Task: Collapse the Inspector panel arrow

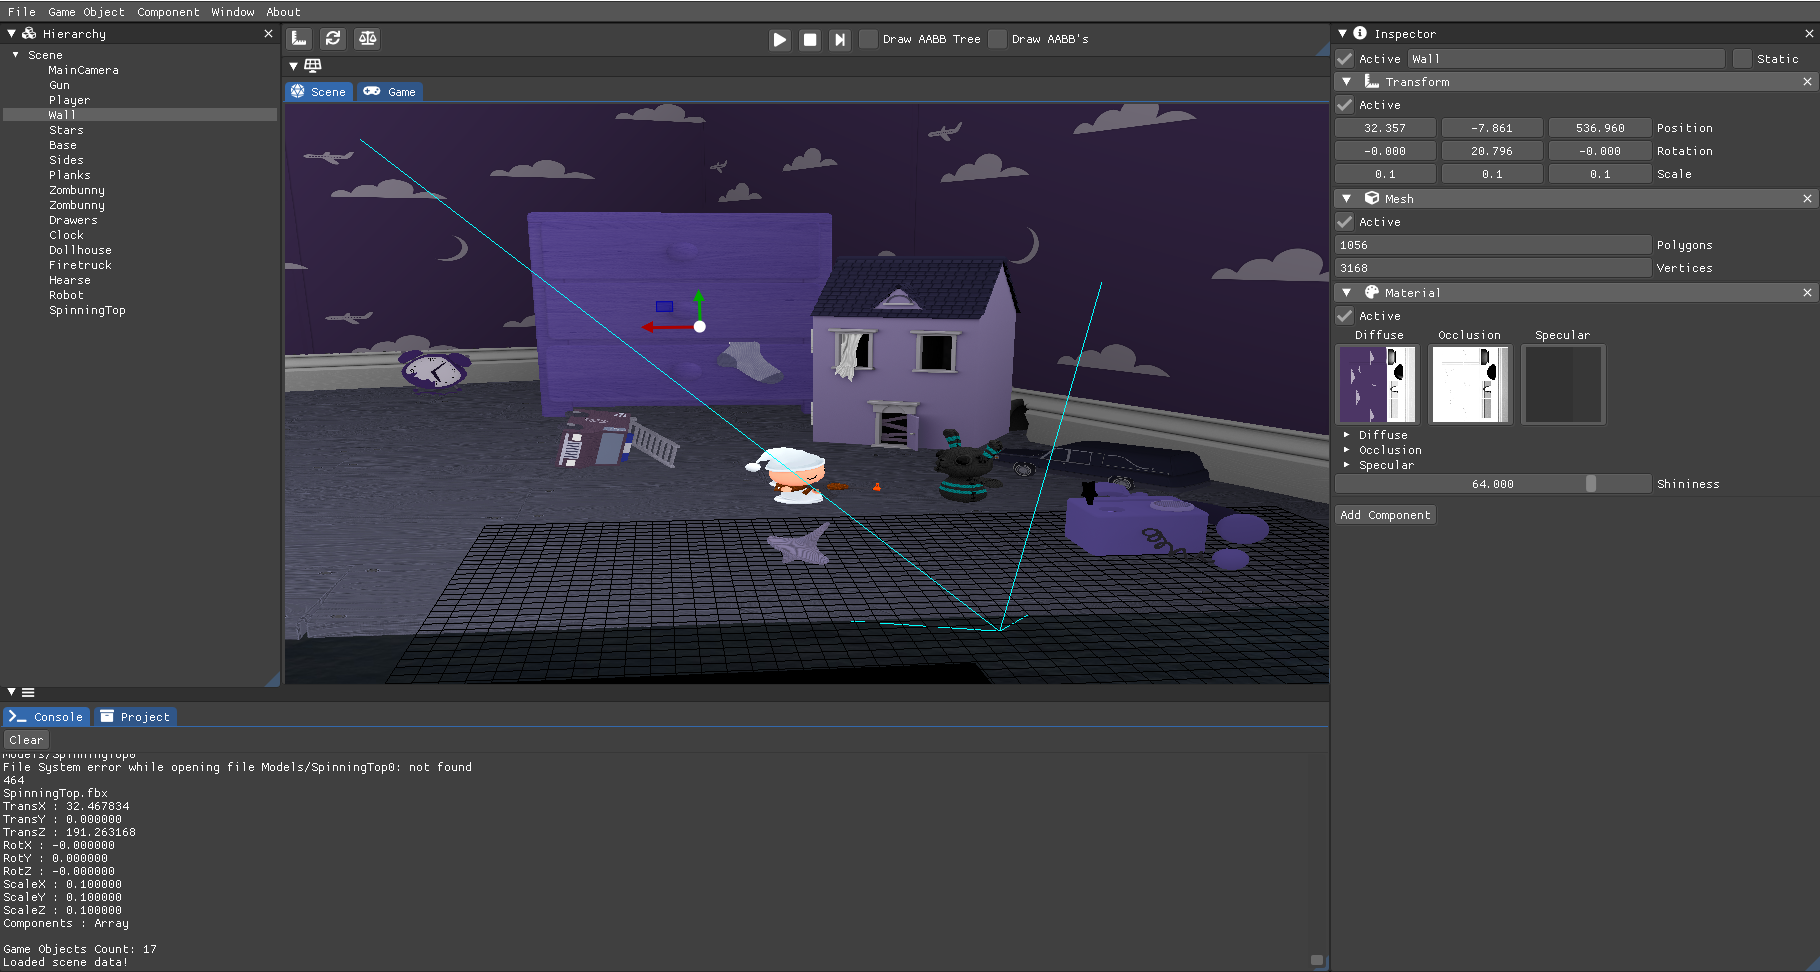Action: [1342, 34]
